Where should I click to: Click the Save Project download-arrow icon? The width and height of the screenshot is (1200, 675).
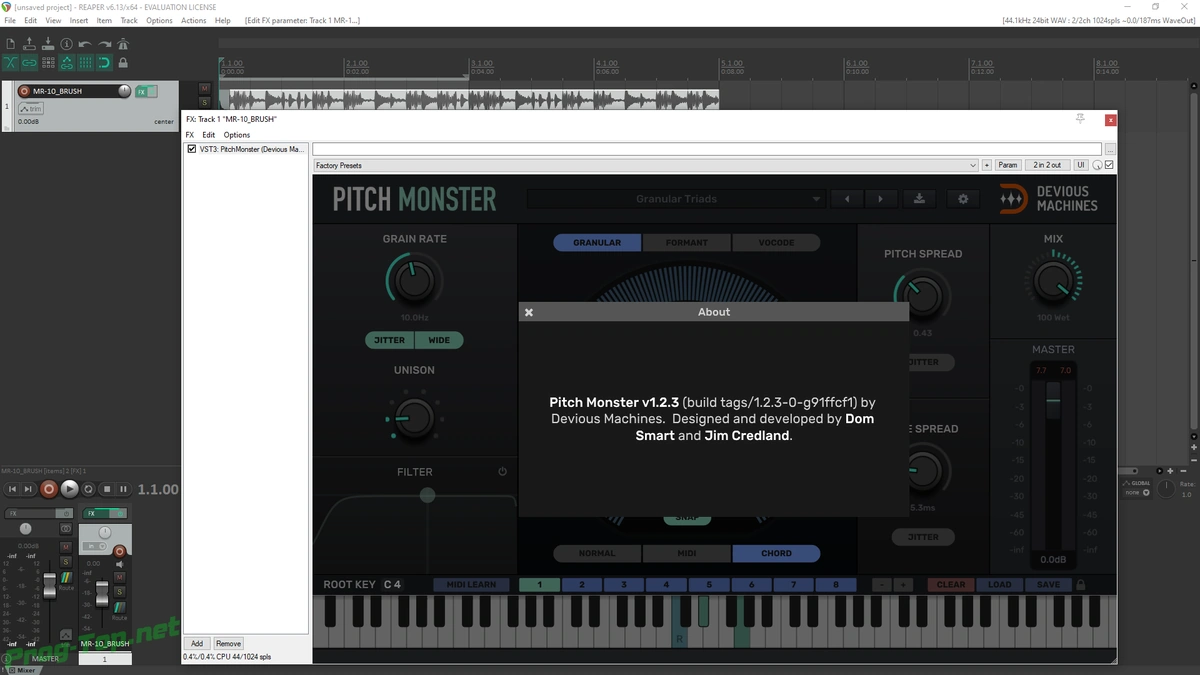[x=48, y=44]
